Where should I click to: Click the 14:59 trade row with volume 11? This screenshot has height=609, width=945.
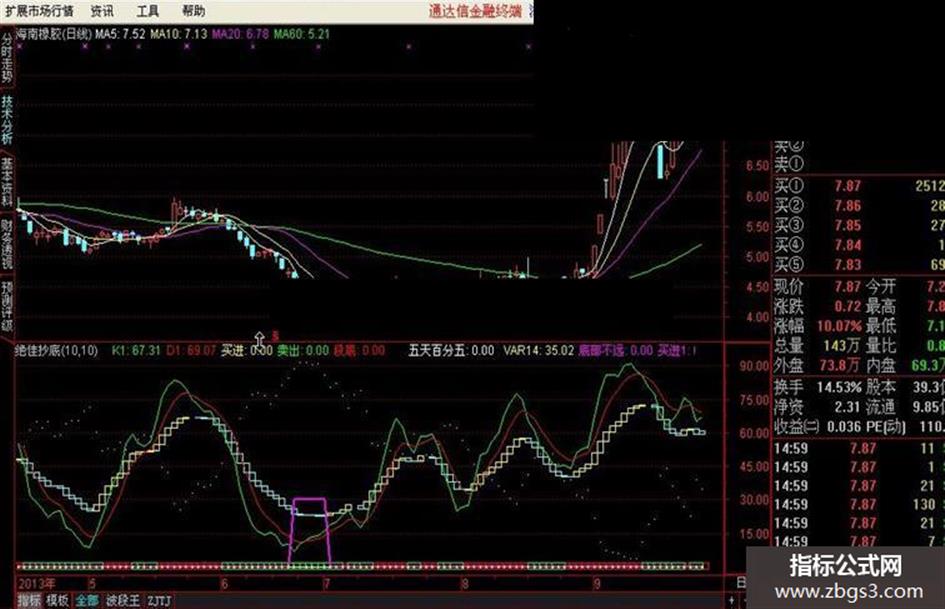coord(859,448)
